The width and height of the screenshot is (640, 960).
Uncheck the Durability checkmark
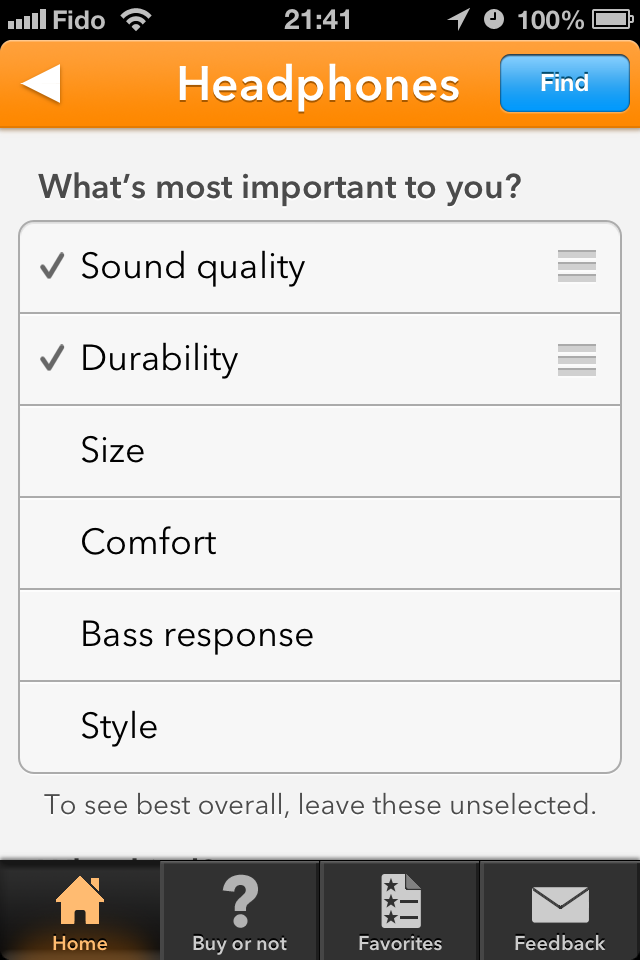(x=52, y=358)
